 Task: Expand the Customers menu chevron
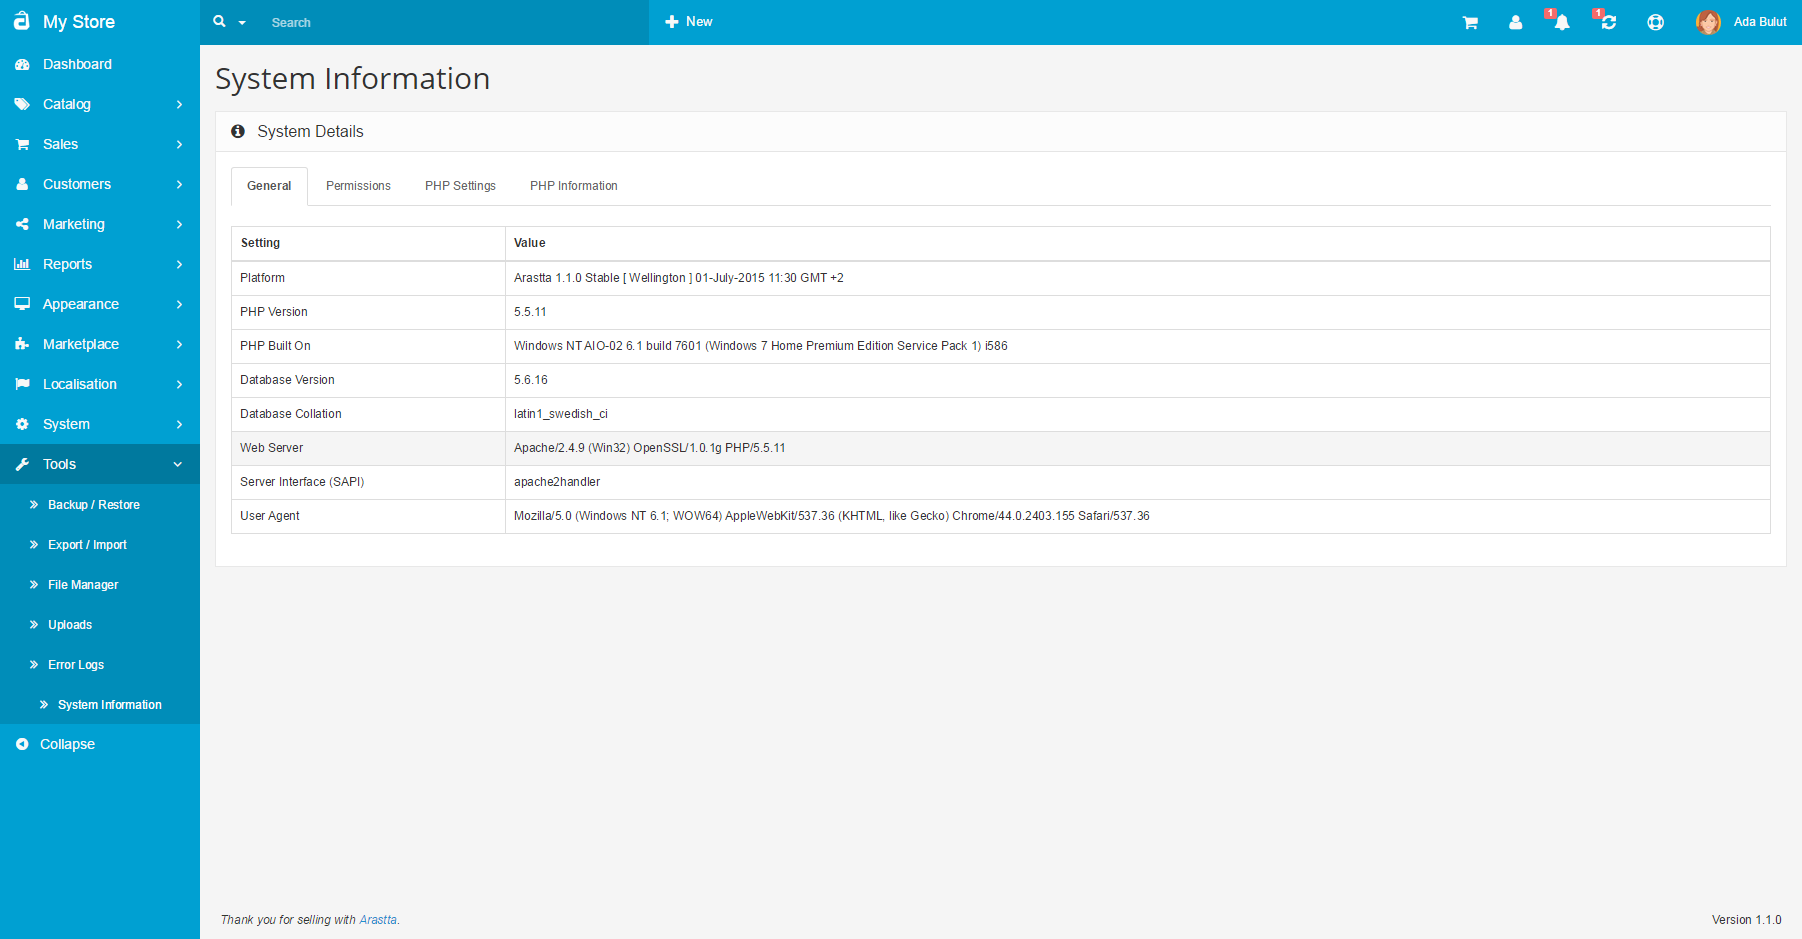[x=179, y=184]
